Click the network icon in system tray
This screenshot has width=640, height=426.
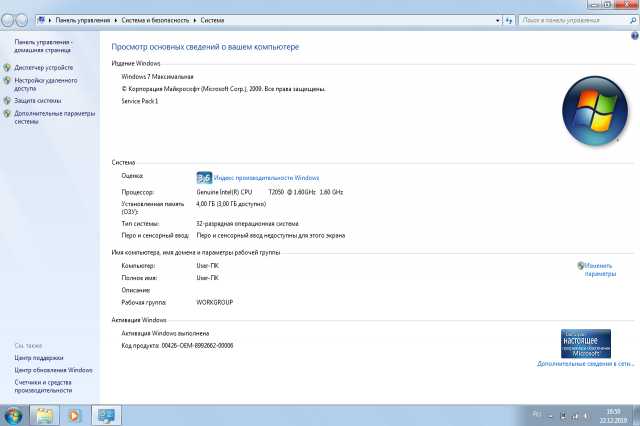pos(575,416)
